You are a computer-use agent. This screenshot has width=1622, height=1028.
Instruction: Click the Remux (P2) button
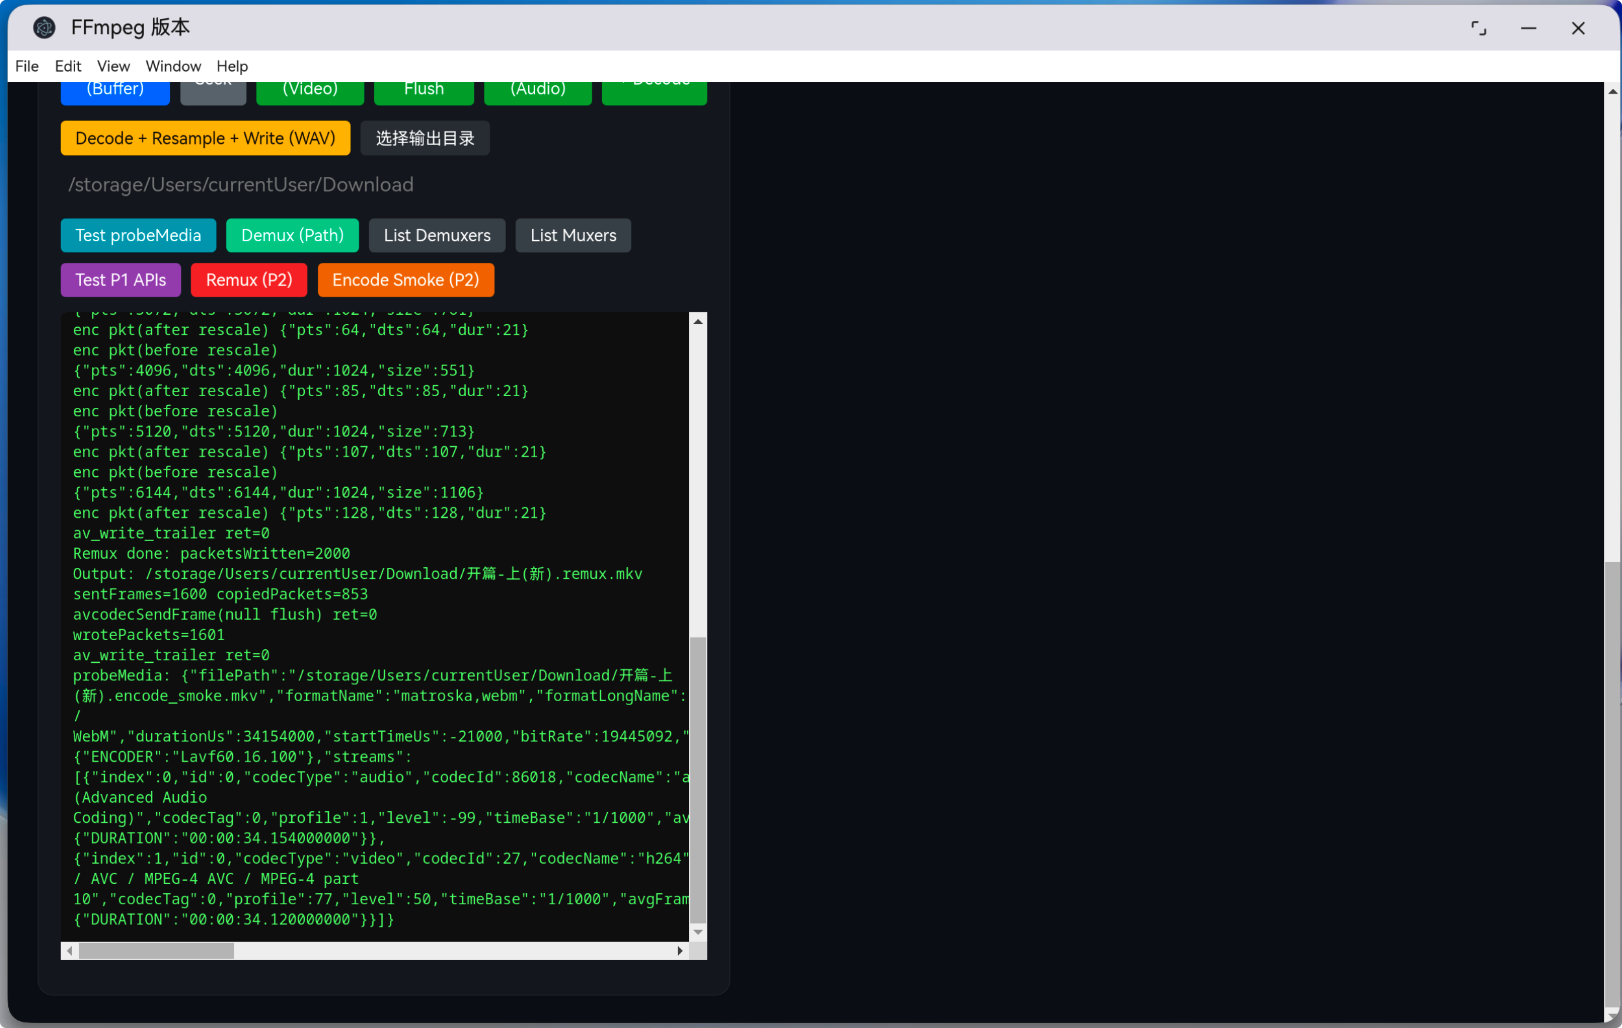(x=249, y=280)
